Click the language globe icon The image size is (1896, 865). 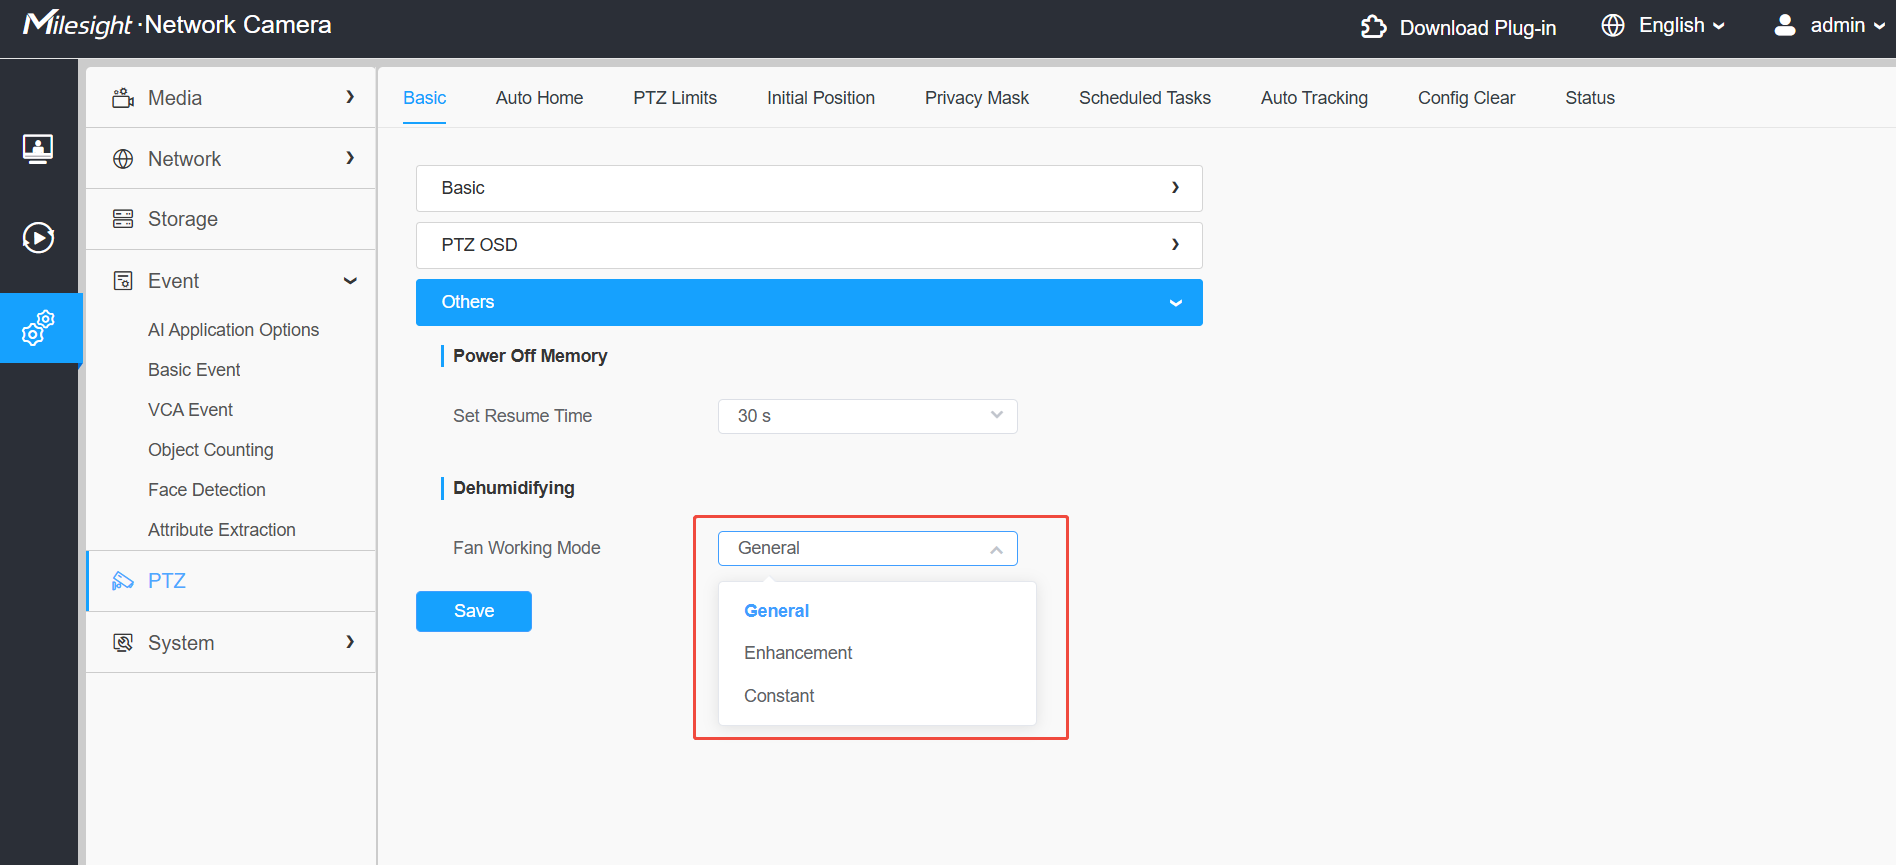pyautogui.click(x=1613, y=25)
